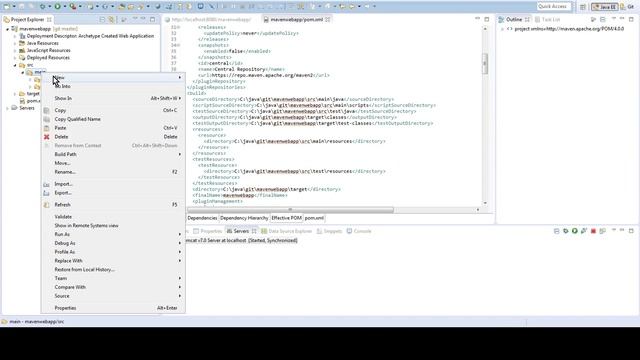Choose Go Into from context menu
This screenshot has height=360, width=640.
[113, 86]
